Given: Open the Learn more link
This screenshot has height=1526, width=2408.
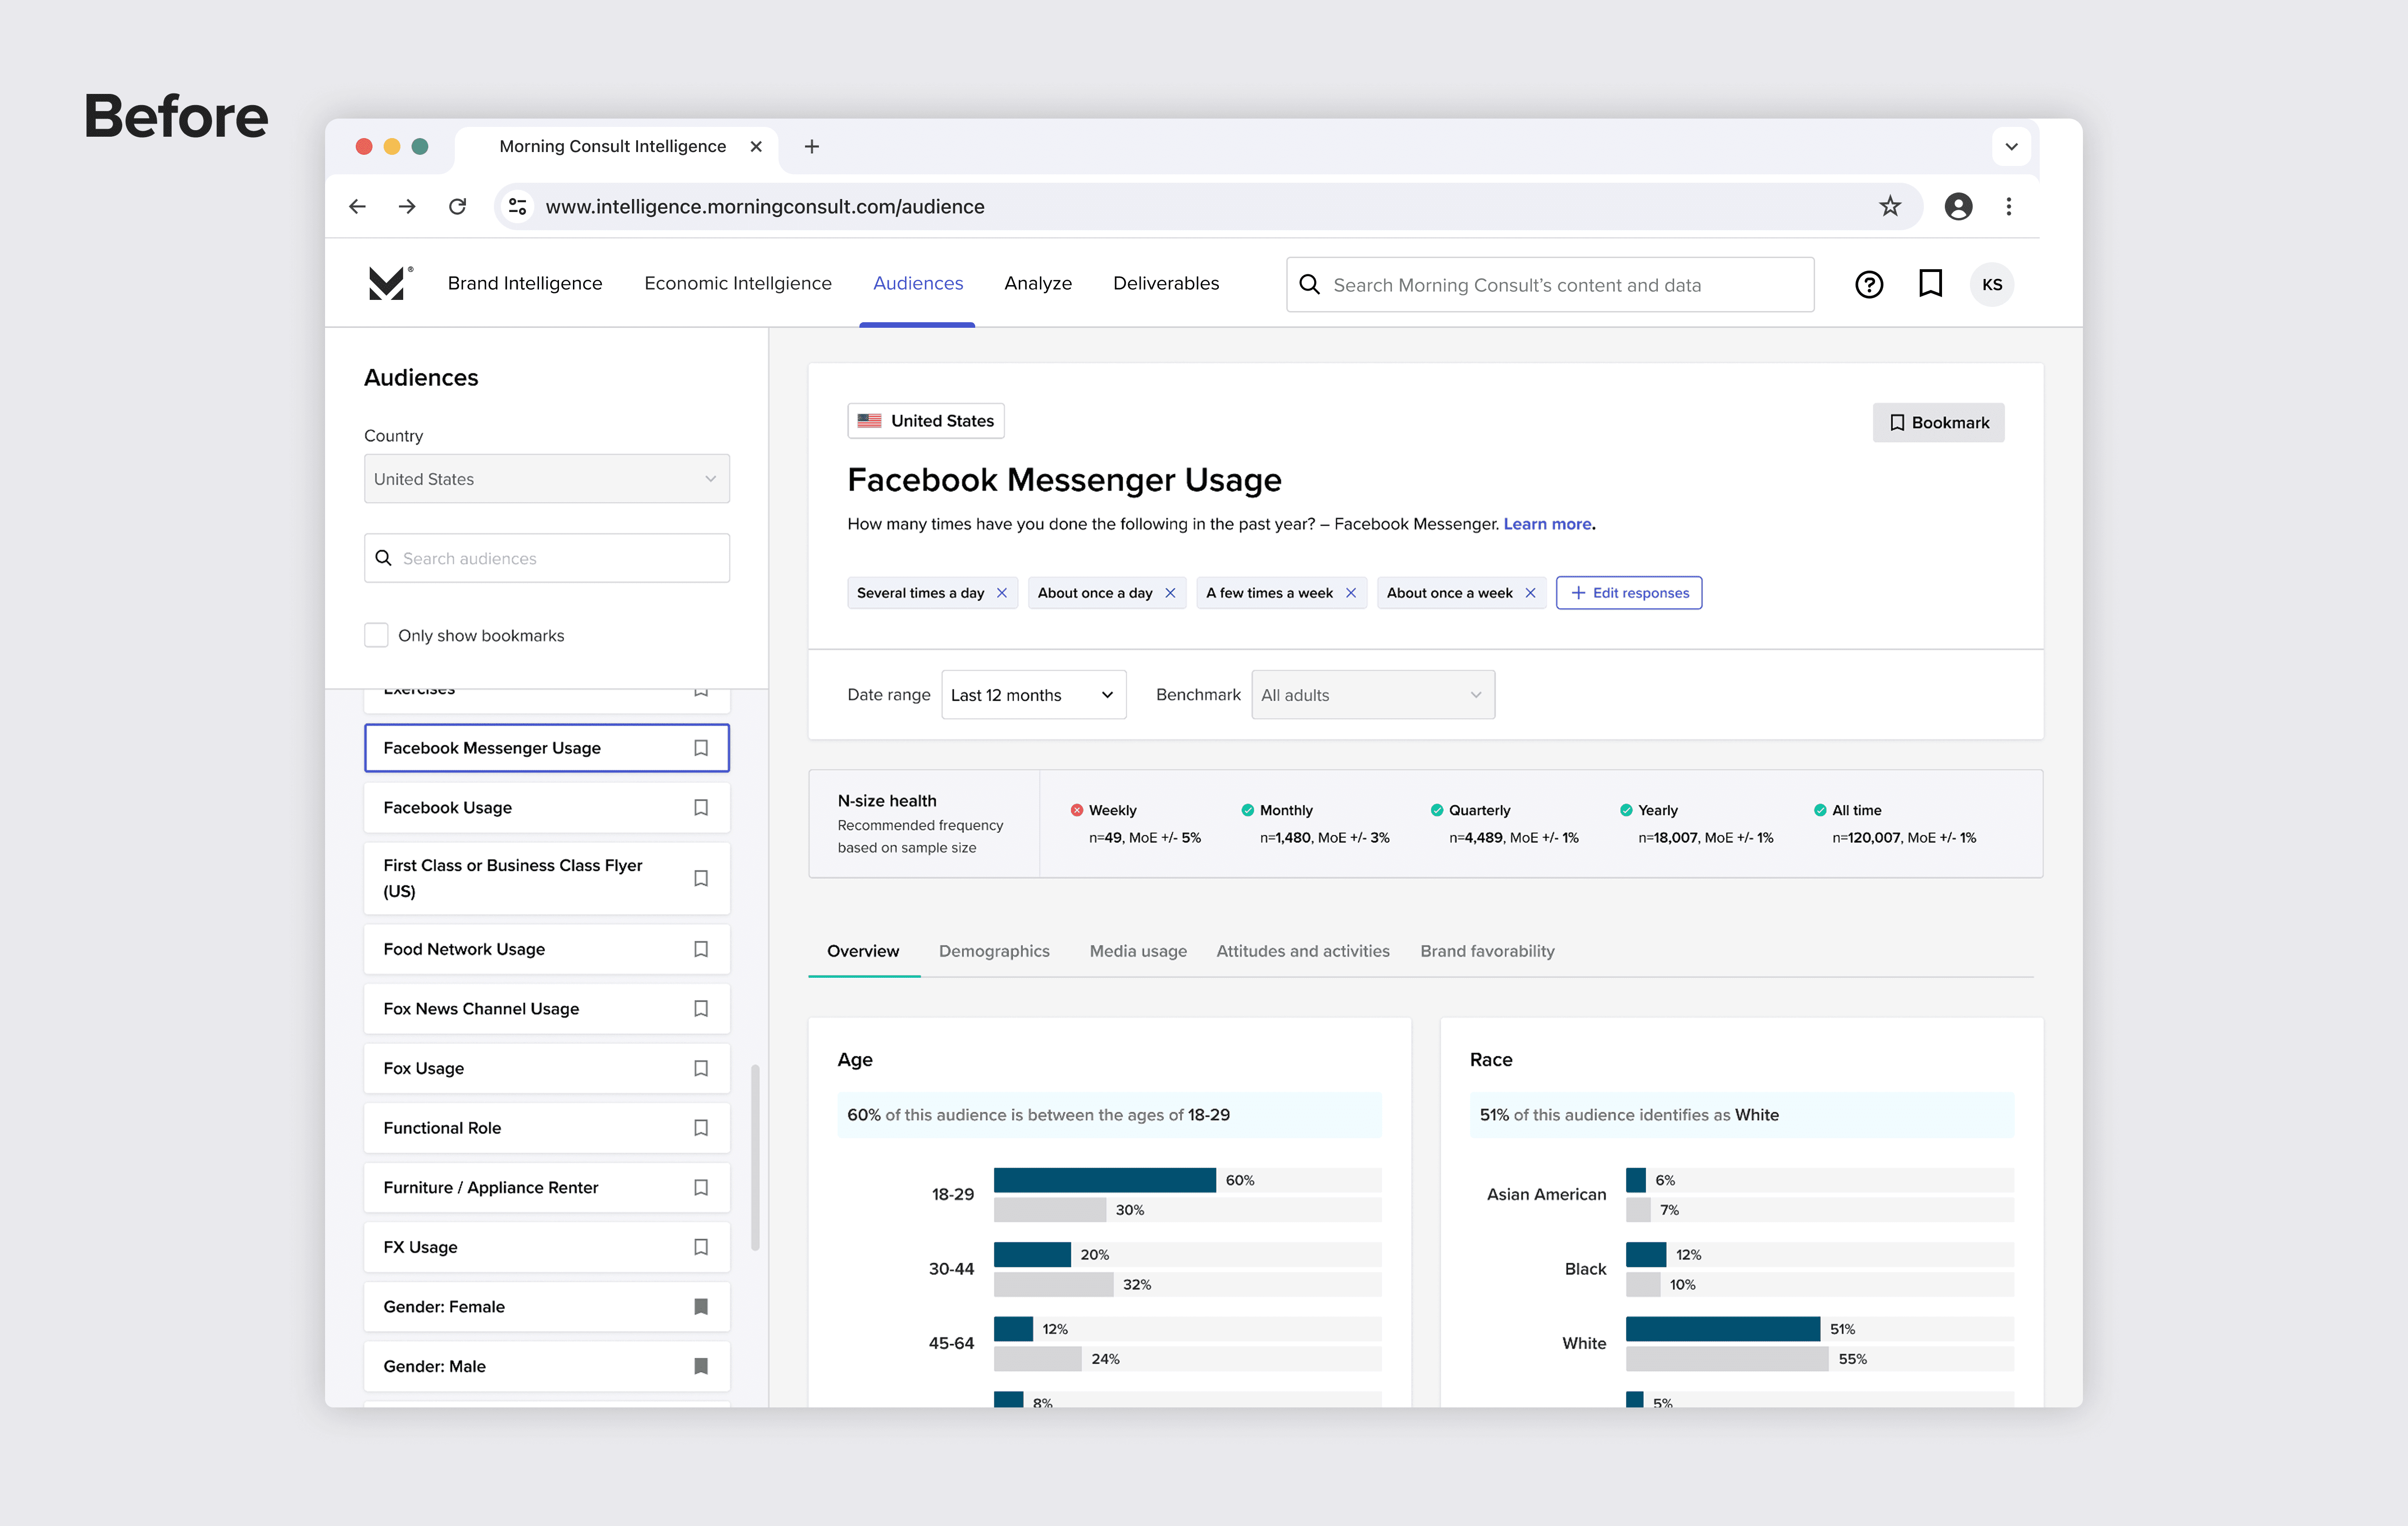Looking at the screenshot, I should (x=1547, y=524).
